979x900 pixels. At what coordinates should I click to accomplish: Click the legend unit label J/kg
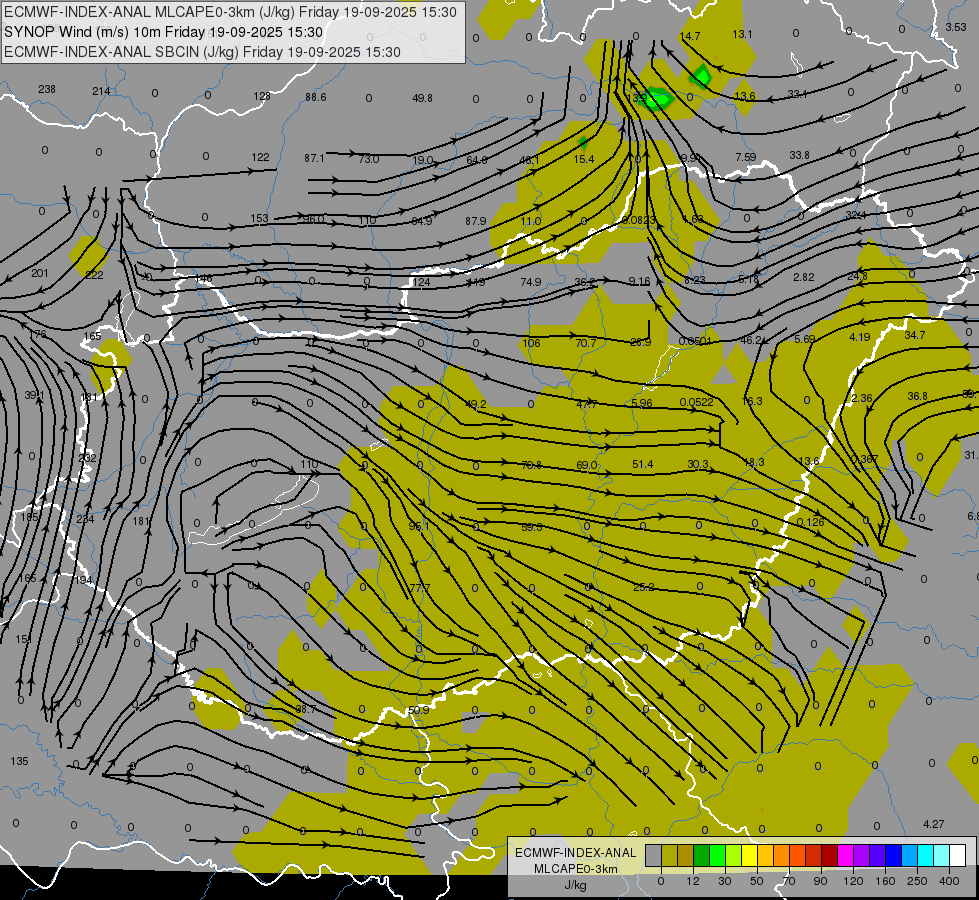tap(575, 884)
